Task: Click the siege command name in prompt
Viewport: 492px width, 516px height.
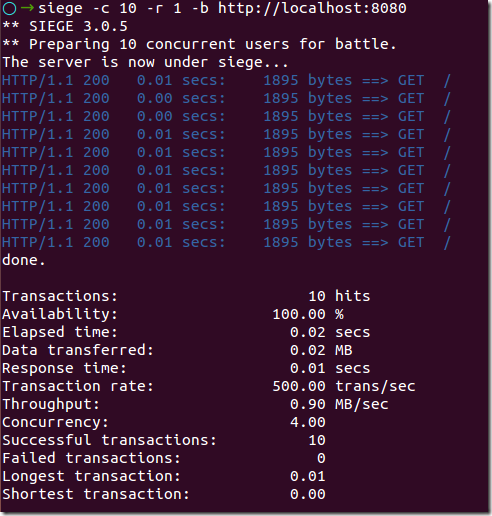Action: tap(60, 9)
